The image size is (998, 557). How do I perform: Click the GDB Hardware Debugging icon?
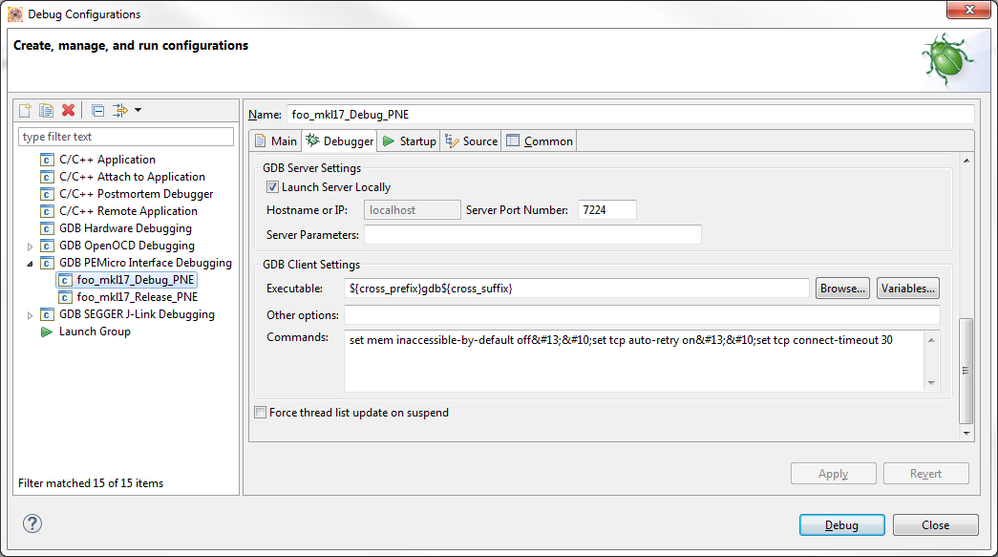click(46, 229)
